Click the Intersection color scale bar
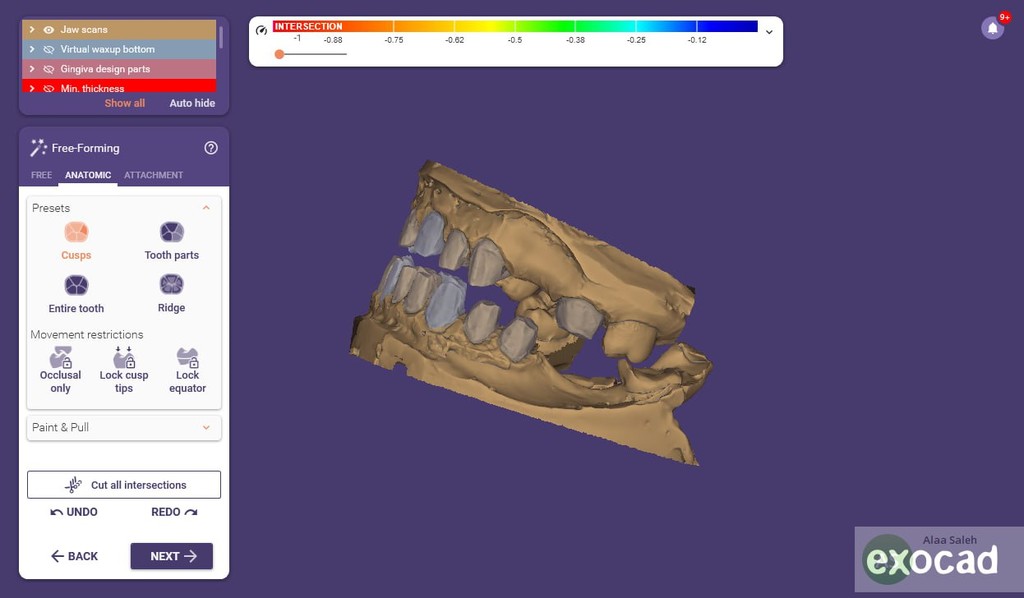The height and width of the screenshot is (598, 1024). coord(515,26)
